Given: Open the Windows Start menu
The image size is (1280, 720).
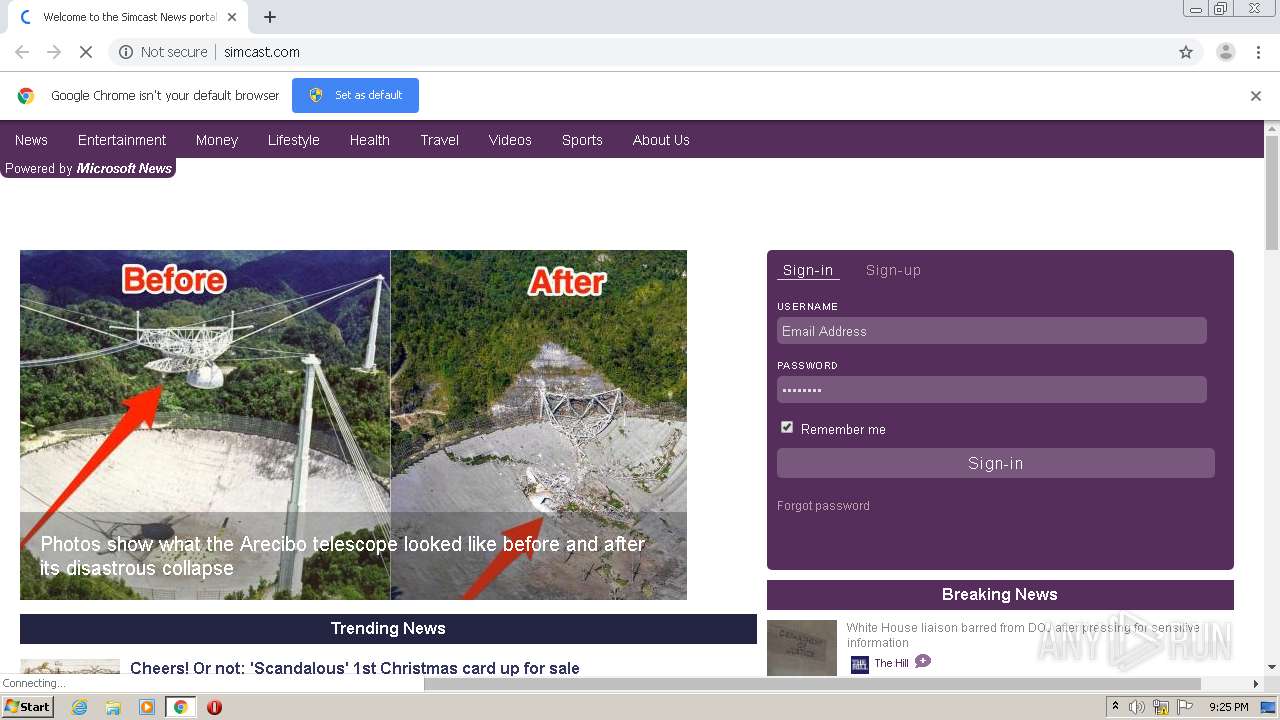Looking at the screenshot, I should point(27,707).
